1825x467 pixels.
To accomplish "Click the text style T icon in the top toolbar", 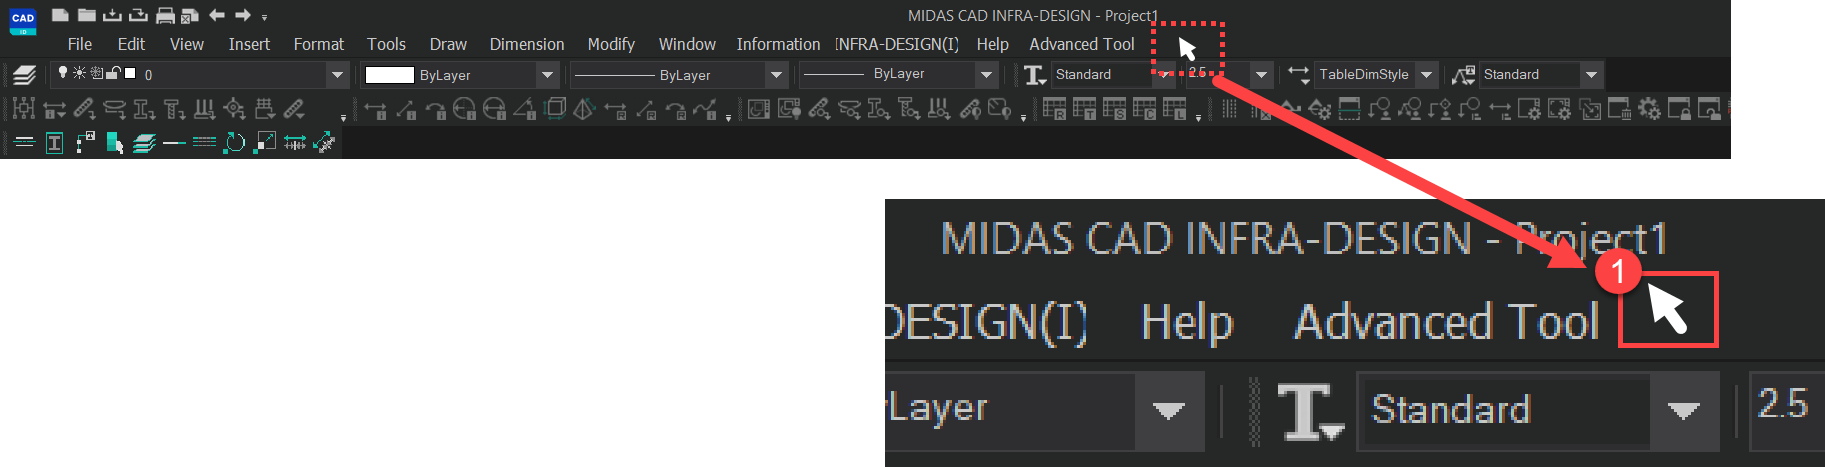I will click(x=1035, y=75).
